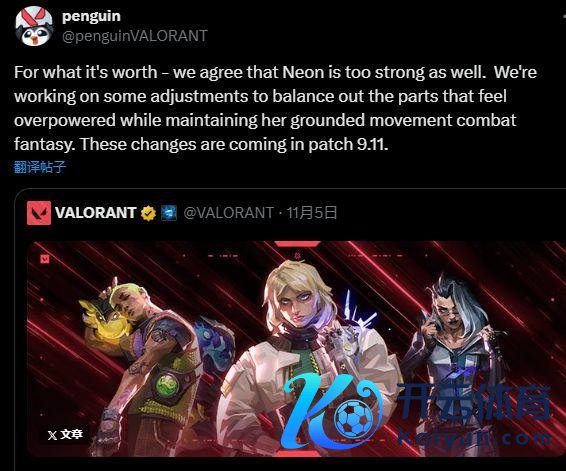The height and width of the screenshot is (471, 566).
Task: Click the yellow creature held by green-haired agent
Action: coord(107,317)
